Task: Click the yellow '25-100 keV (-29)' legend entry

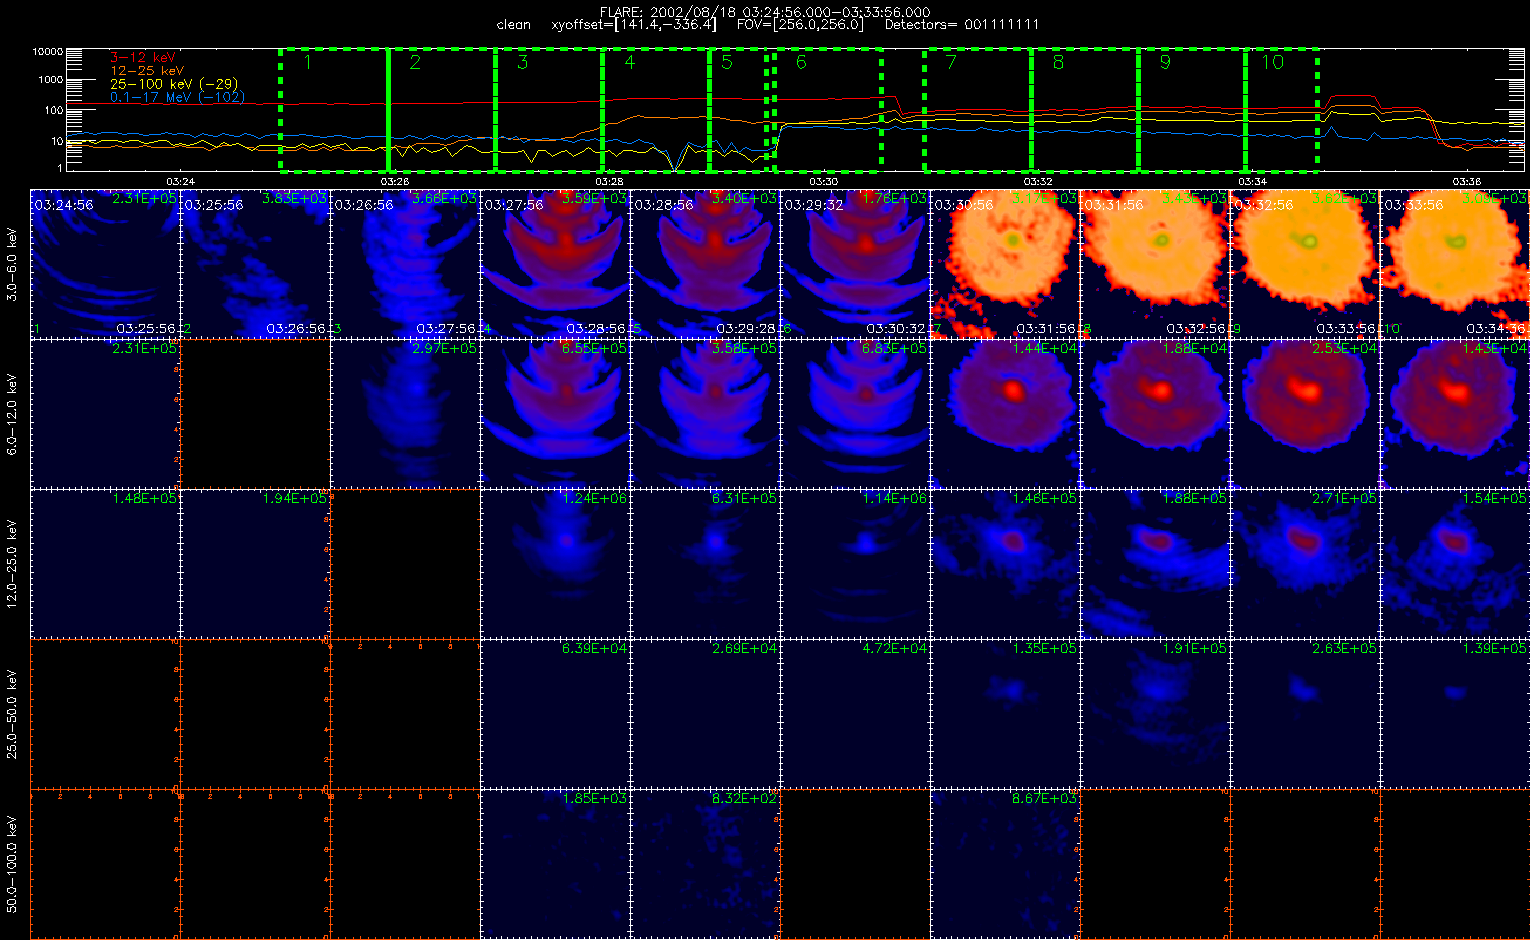Action: click(x=174, y=84)
